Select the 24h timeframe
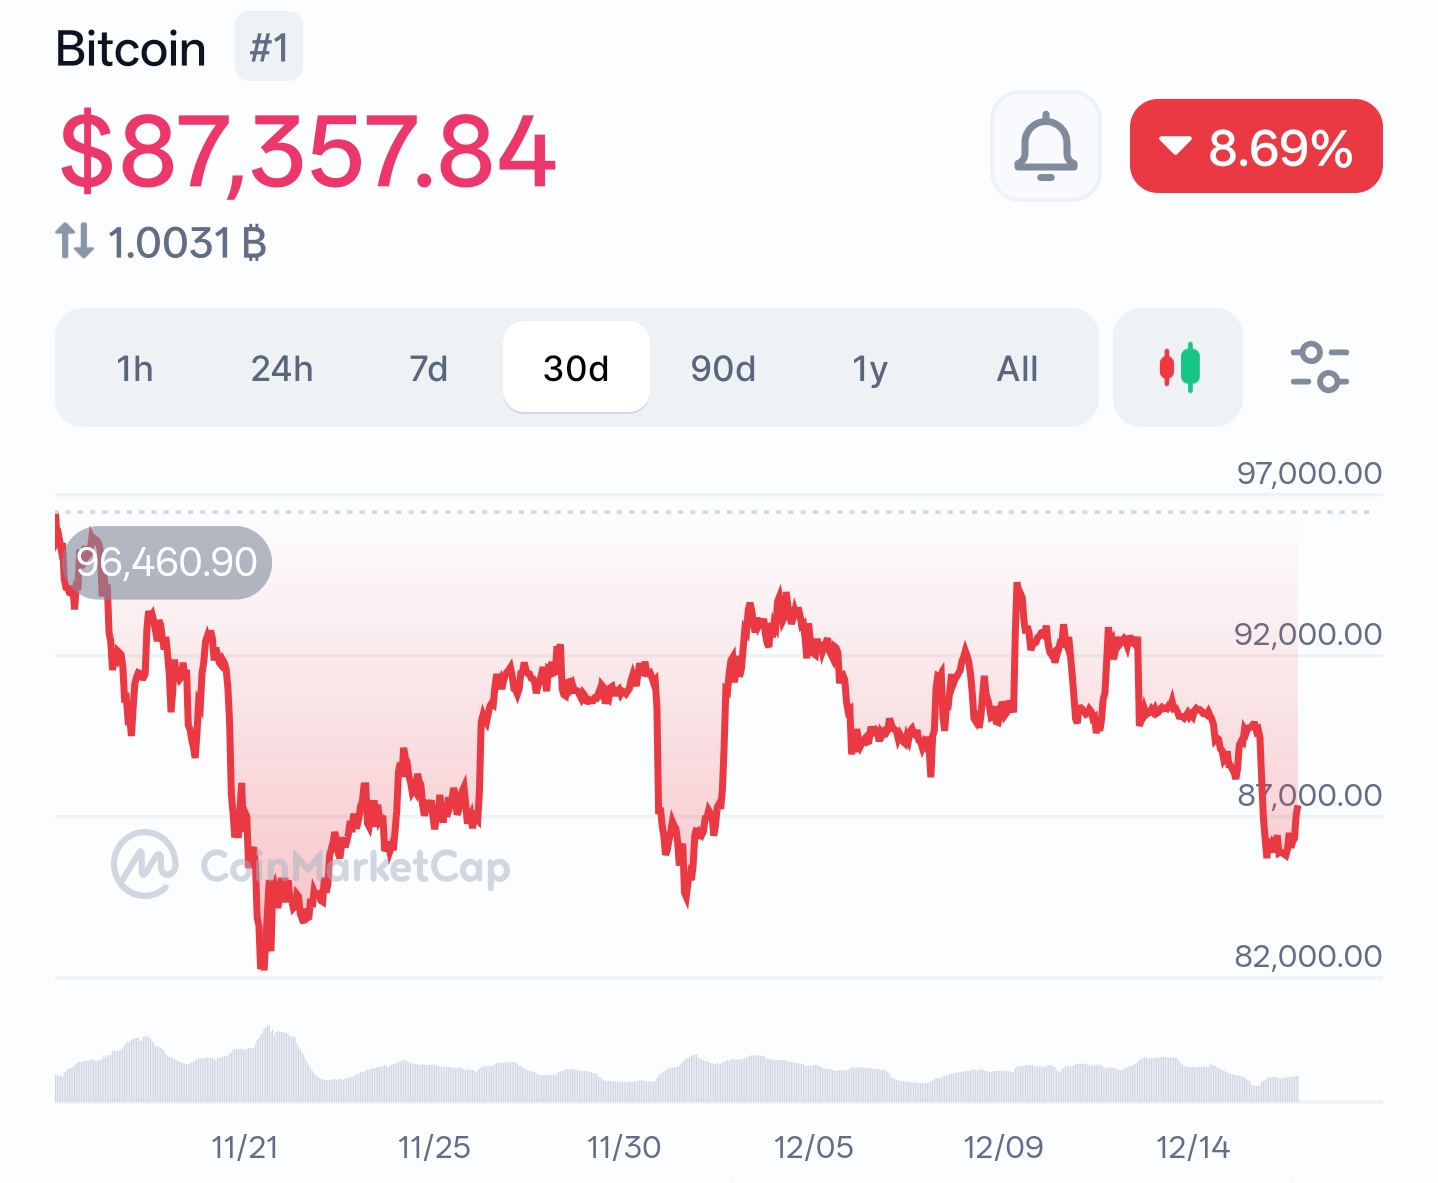 pos(282,369)
